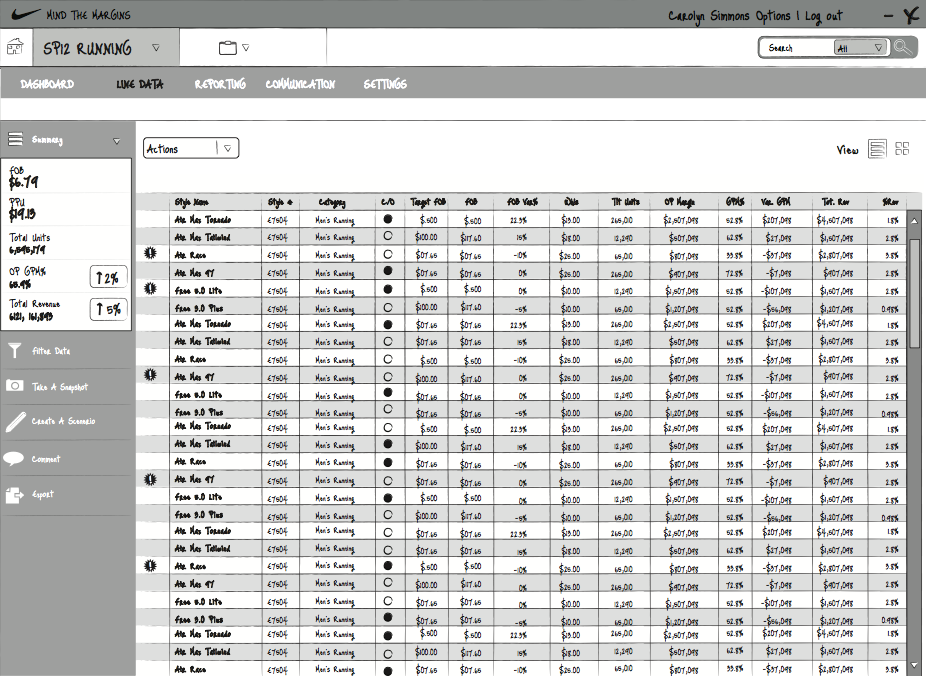Expand the arrow beside the folder icon
Image resolution: width=926 pixels, height=676 pixels.
point(246,48)
